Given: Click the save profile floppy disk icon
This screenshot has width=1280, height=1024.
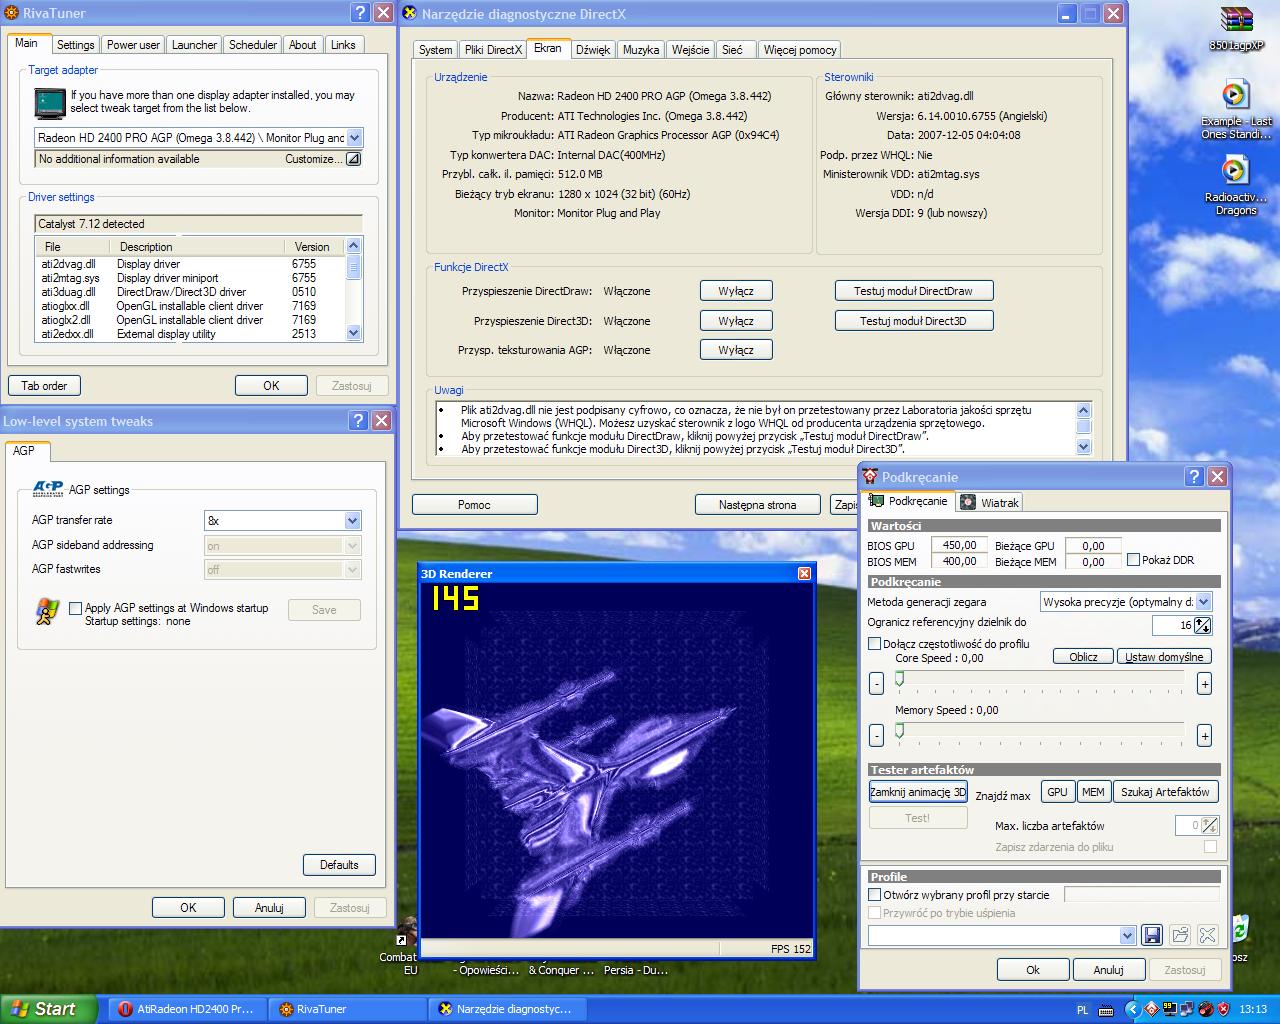Looking at the screenshot, I should 1152,935.
